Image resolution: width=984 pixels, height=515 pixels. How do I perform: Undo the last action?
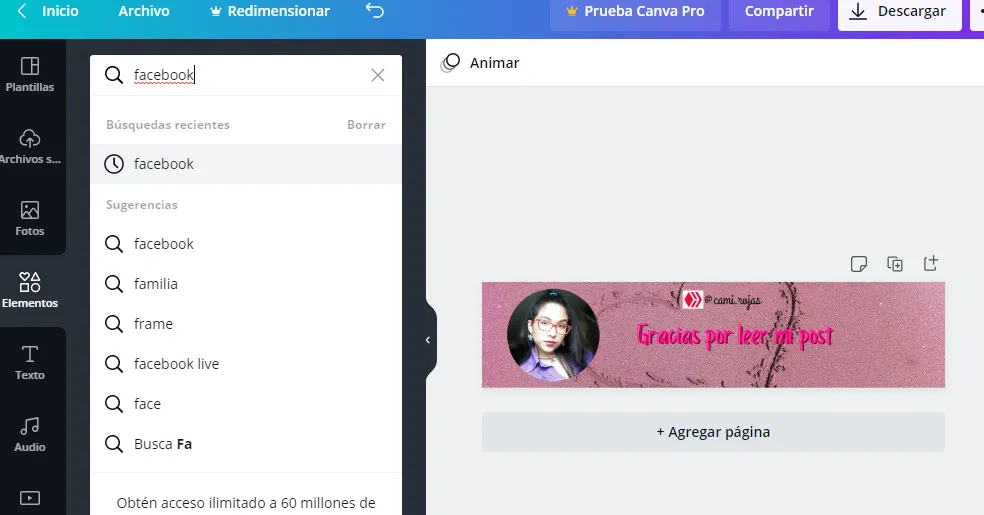(x=375, y=11)
